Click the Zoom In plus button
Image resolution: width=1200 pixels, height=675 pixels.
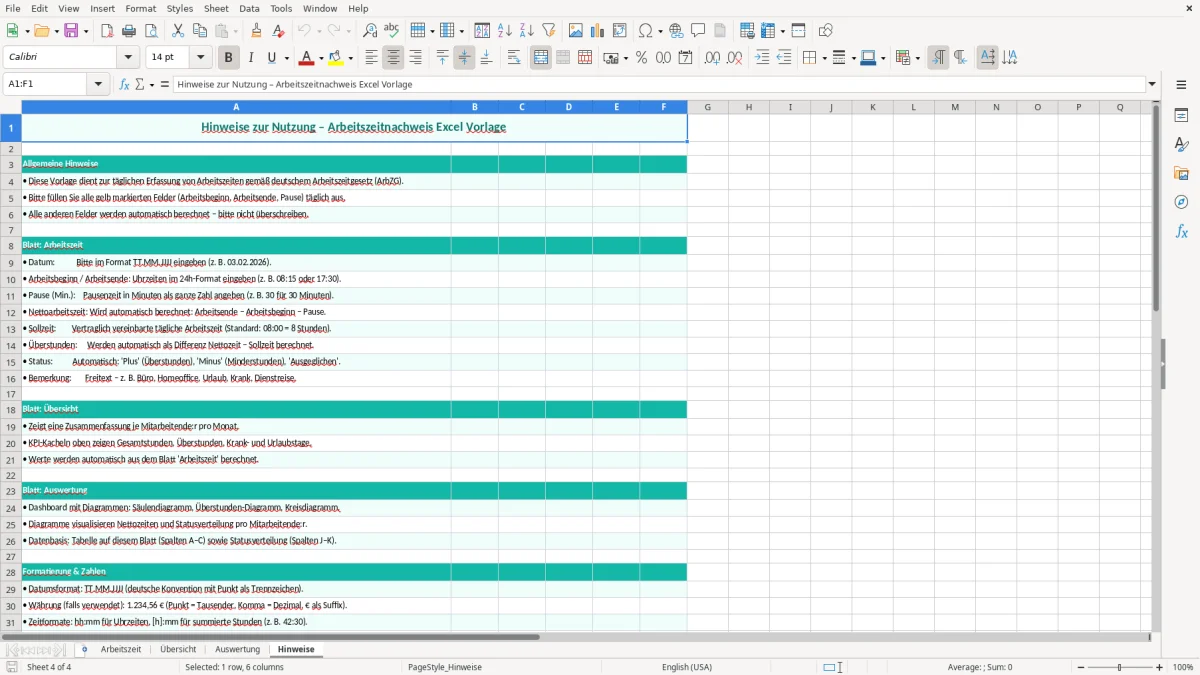[1160, 667]
